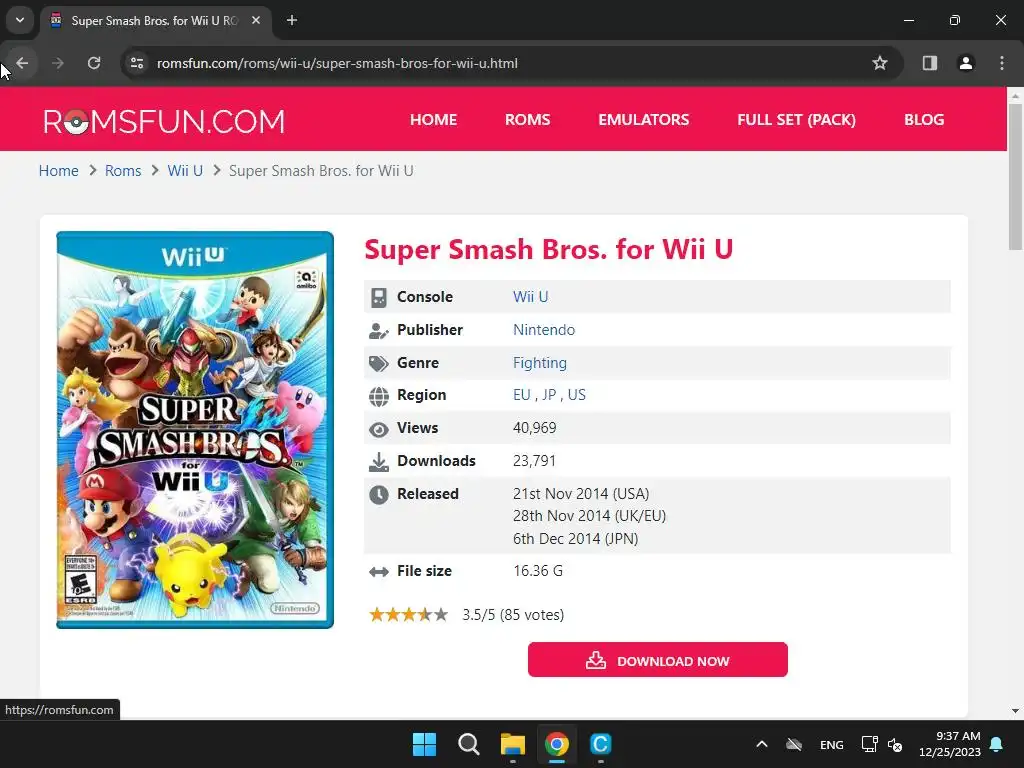
Task: View site information icon in the address bar
Action: (x=136, y=63)
